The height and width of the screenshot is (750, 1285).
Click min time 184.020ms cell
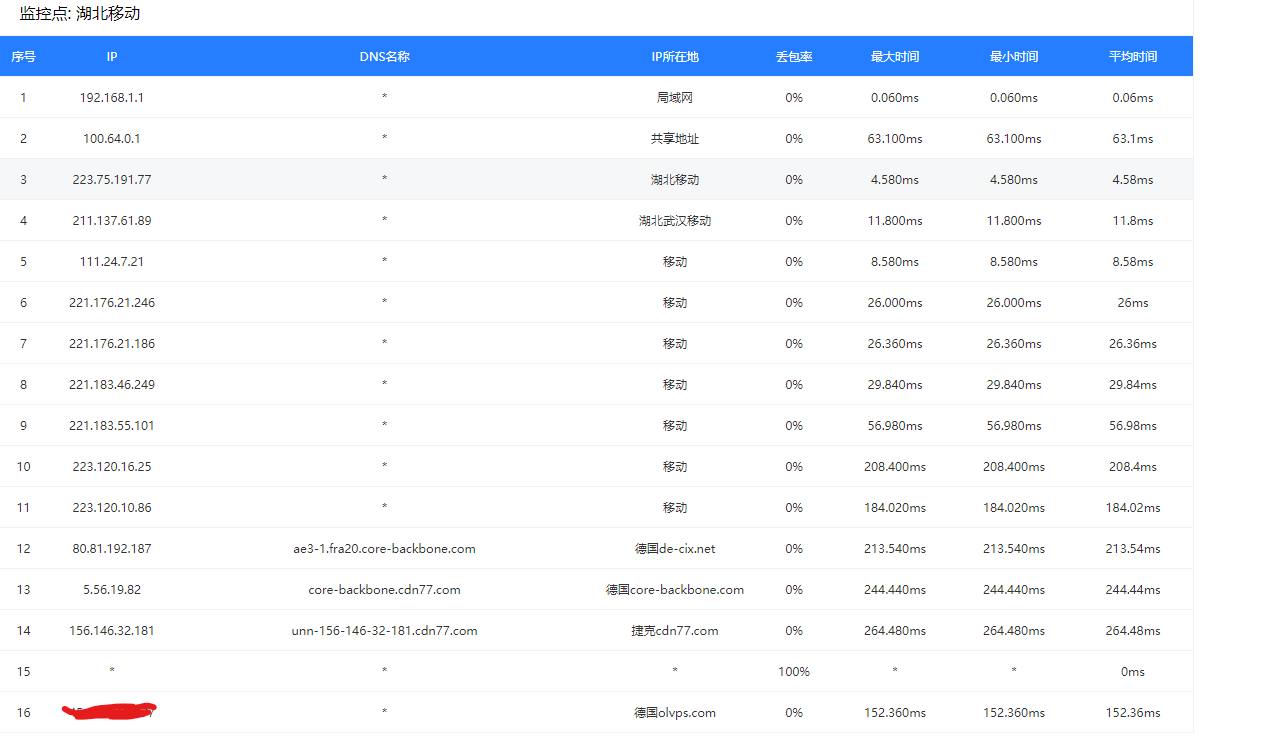[x=1014, y=508]
